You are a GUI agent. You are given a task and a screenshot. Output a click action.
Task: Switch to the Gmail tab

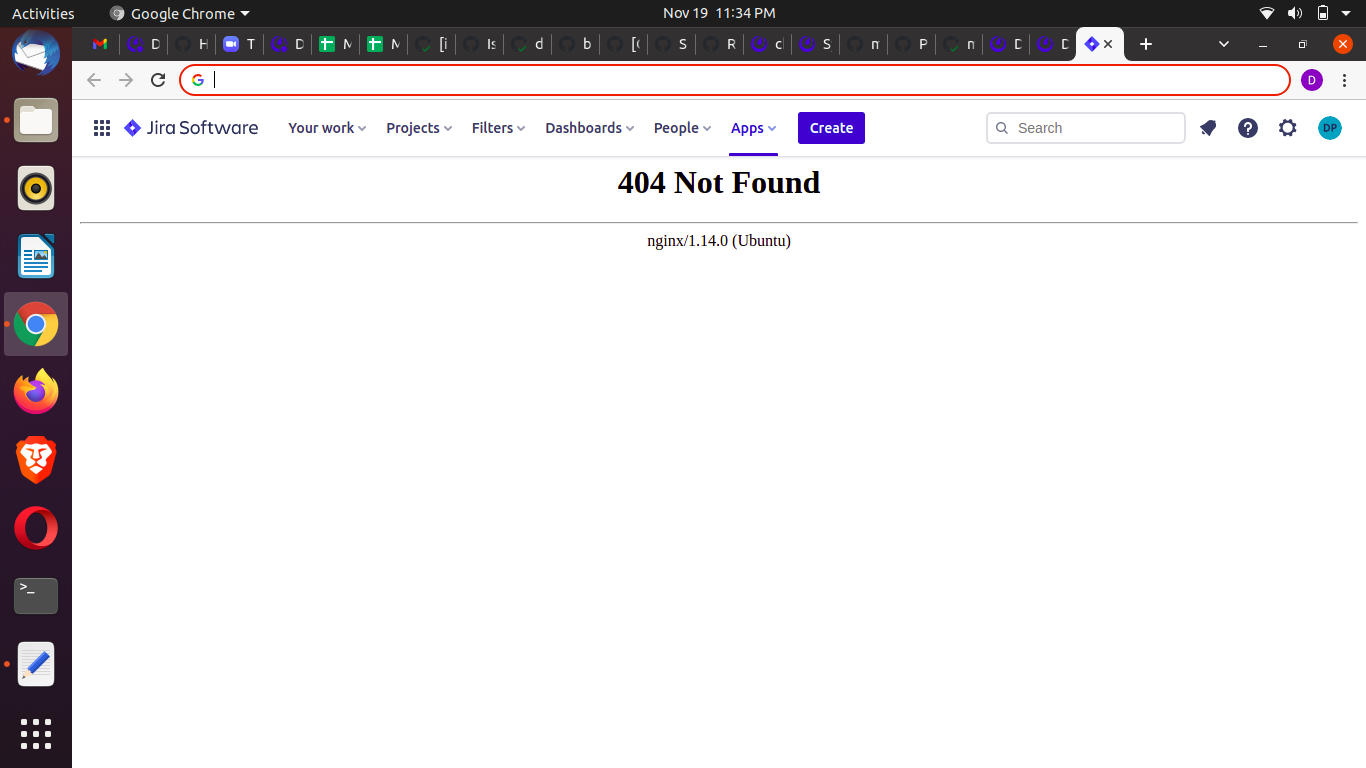pyautogui.click(x=100, y=44)
